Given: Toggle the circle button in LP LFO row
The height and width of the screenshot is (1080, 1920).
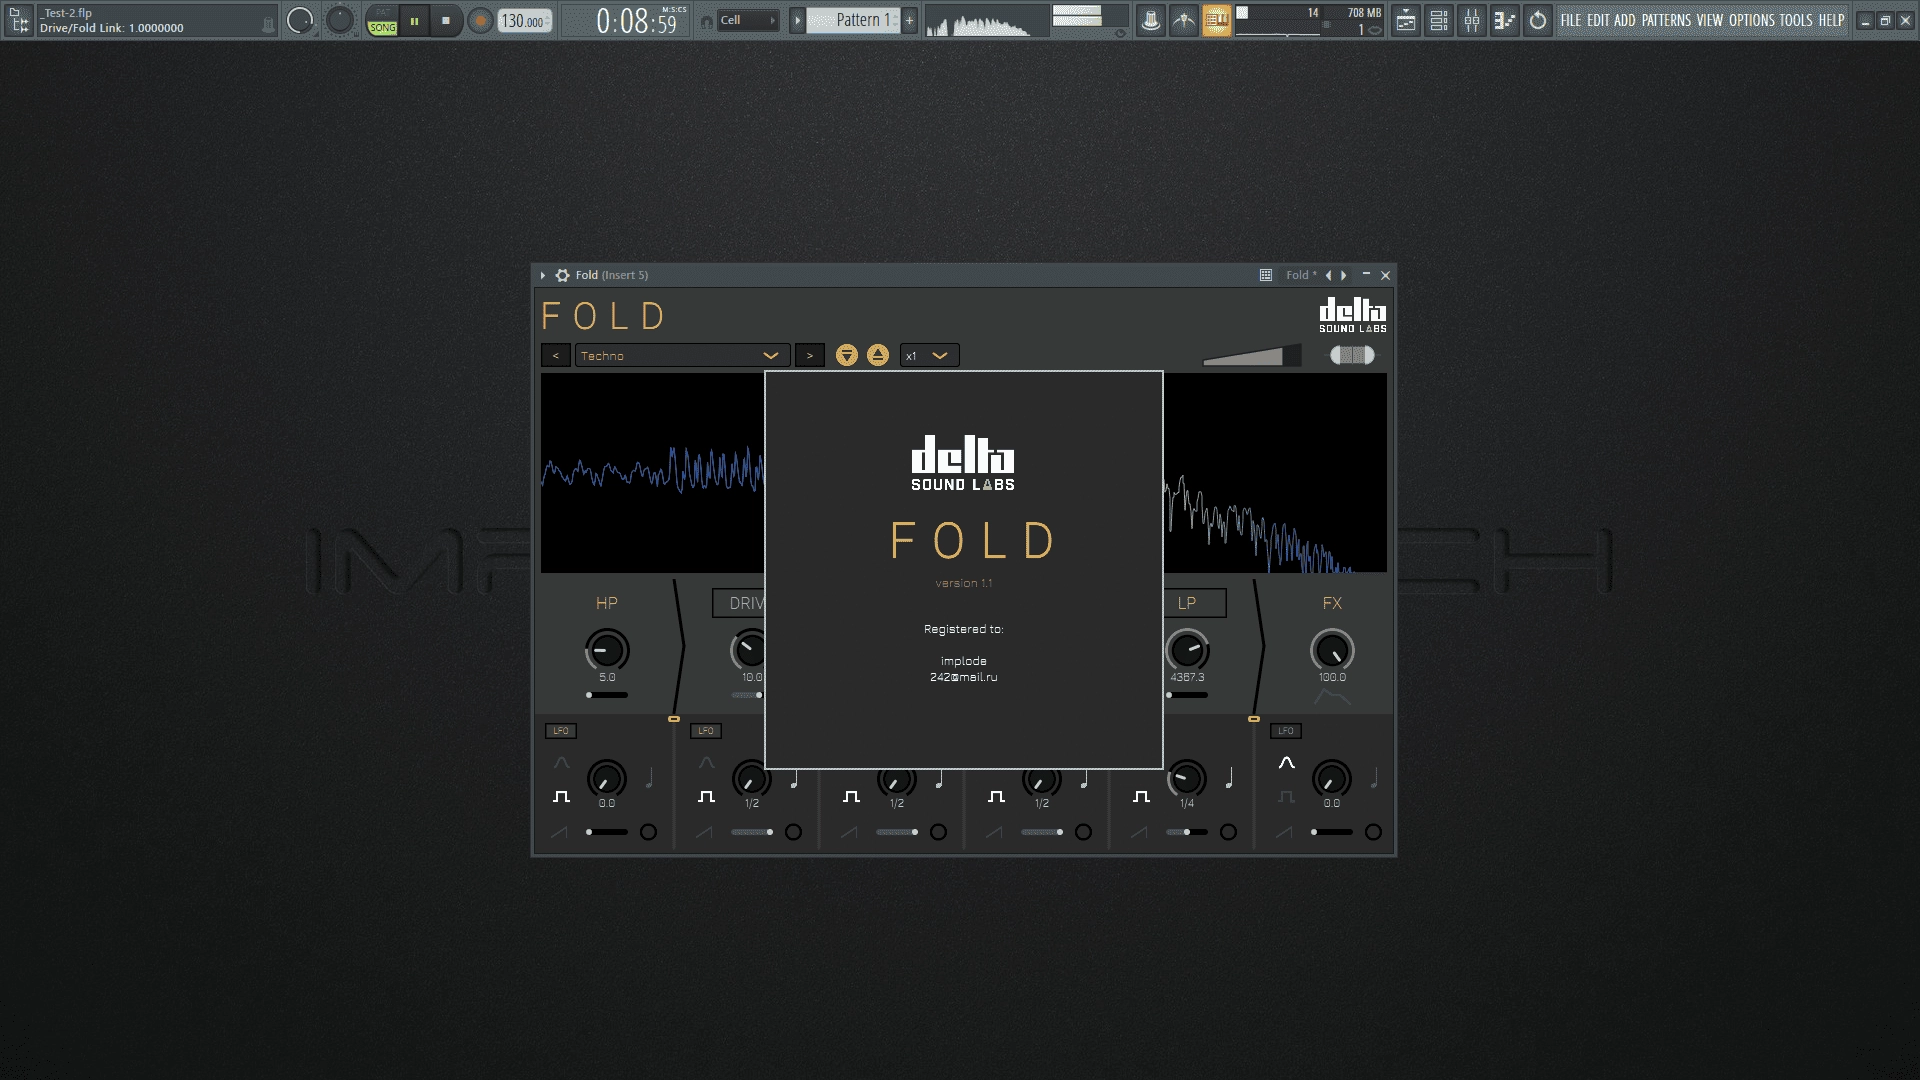Looking at the screenshot, I should click(x=1228, y=832).
